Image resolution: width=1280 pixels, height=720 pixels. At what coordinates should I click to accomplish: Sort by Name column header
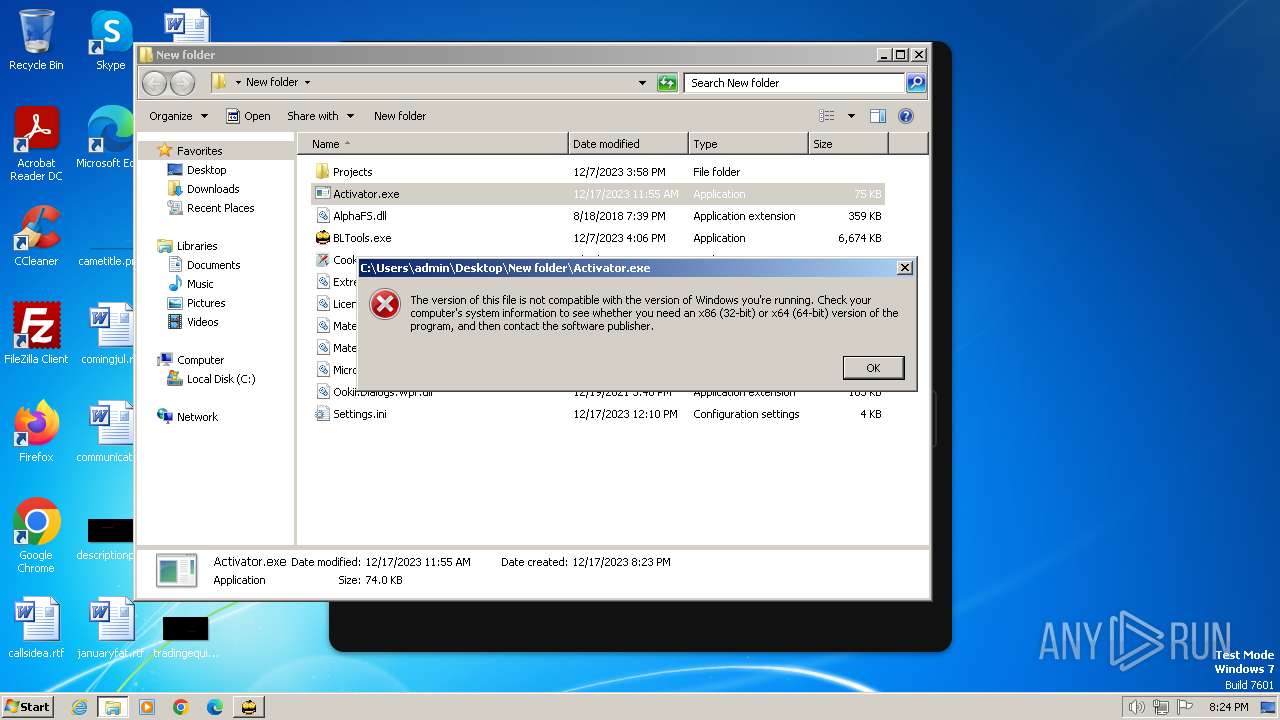point(433,144)
